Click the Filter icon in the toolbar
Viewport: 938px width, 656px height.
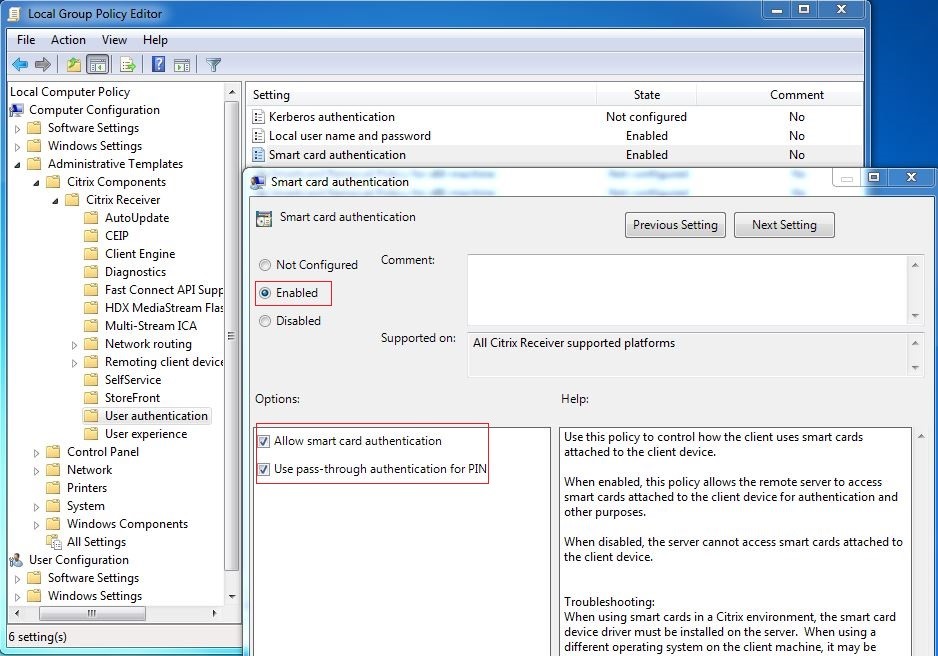[212, 64]
